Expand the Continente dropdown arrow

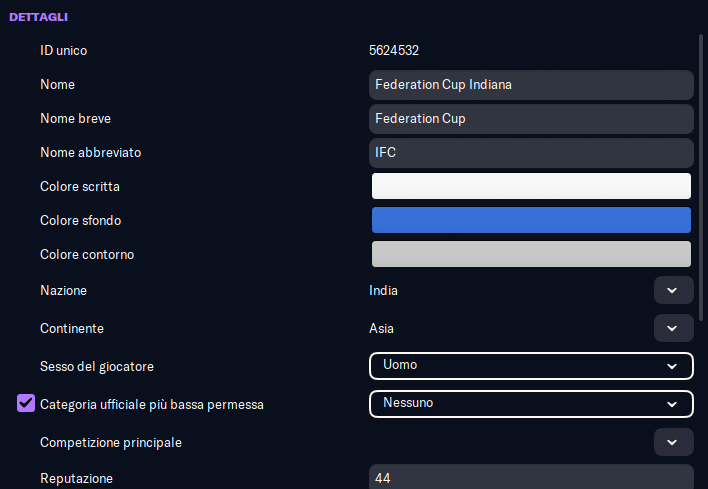point(673,328)
